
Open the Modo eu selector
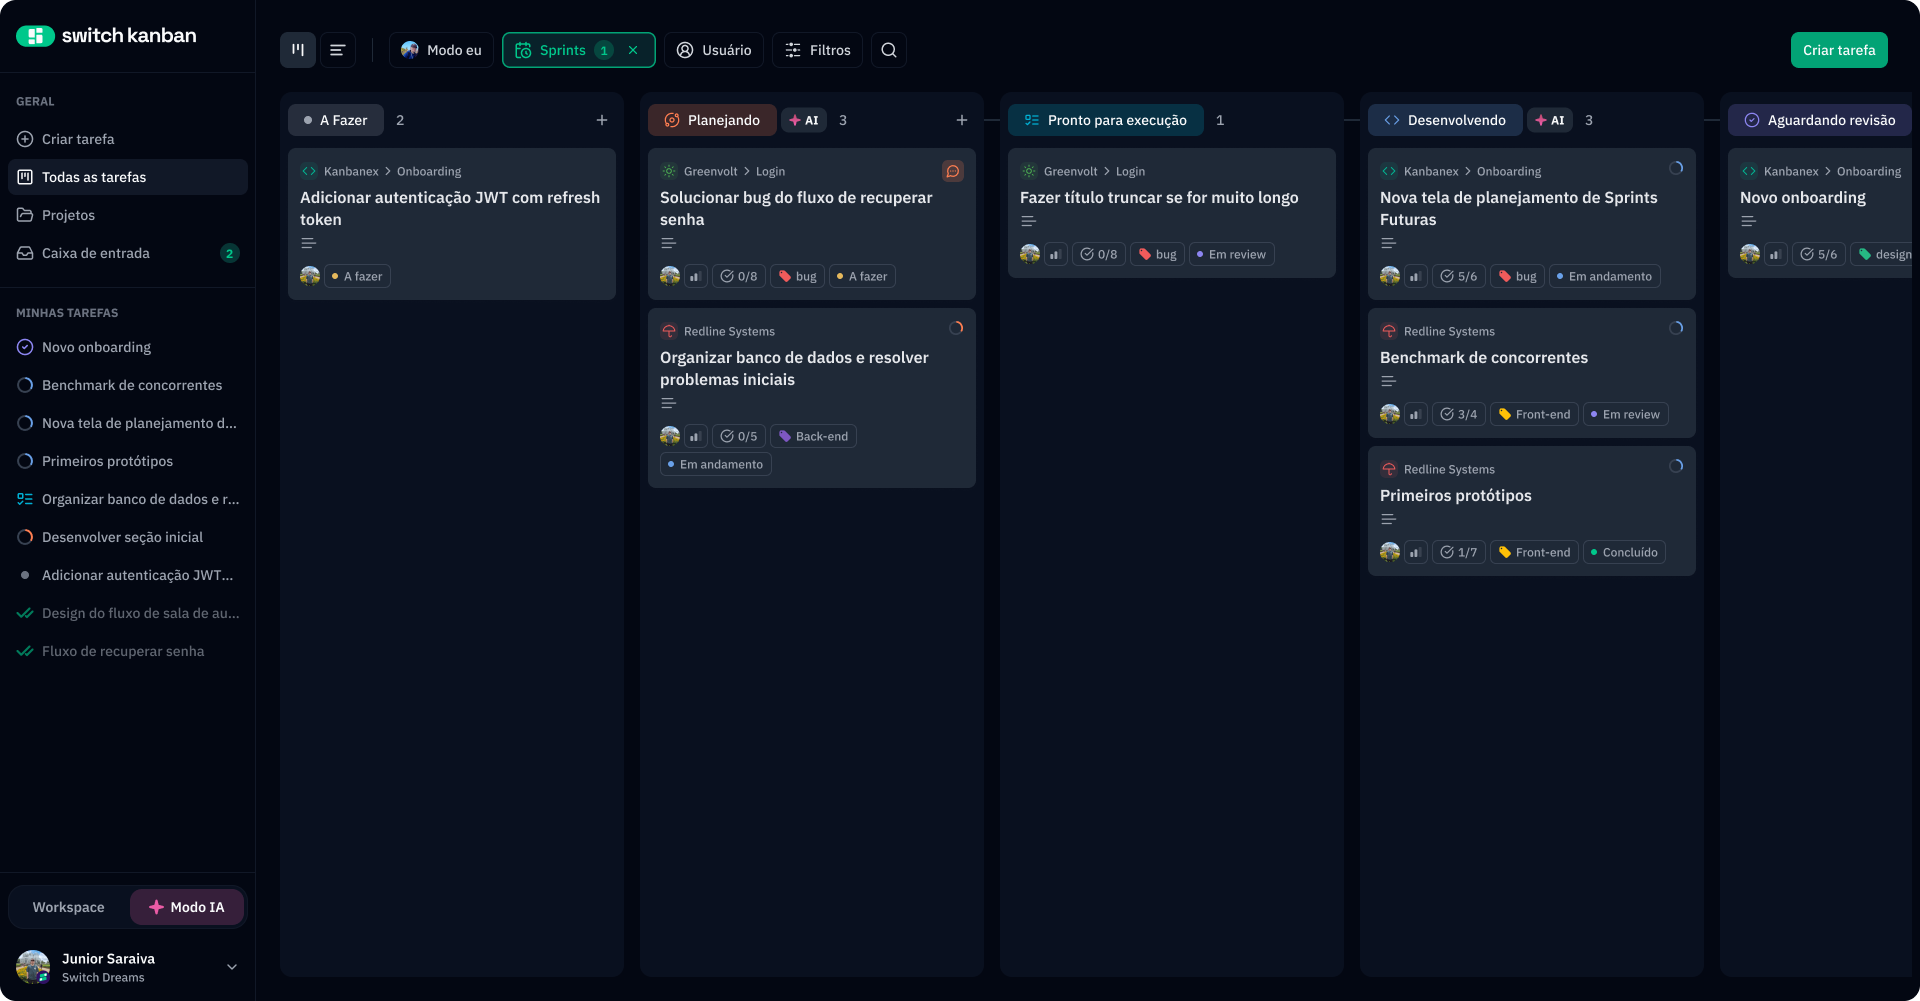pos(440,49)
